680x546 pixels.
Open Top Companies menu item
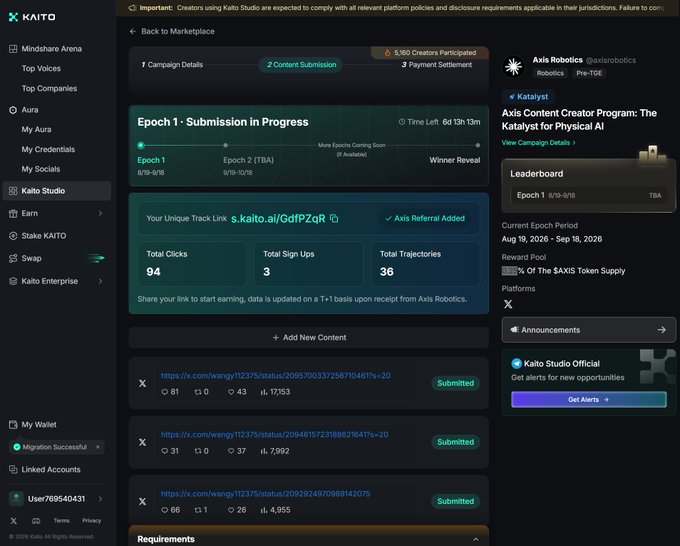[49, 88]
